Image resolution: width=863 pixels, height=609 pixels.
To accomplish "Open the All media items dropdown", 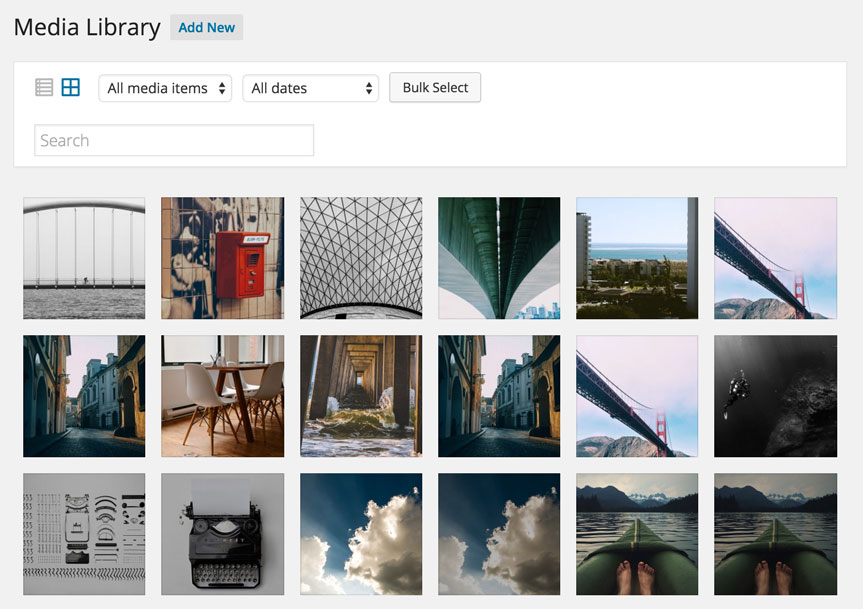I will (165, 88).
